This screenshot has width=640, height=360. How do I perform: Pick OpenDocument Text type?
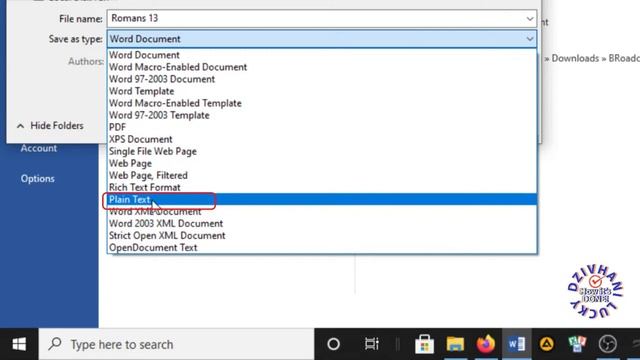tap(322, 248)
